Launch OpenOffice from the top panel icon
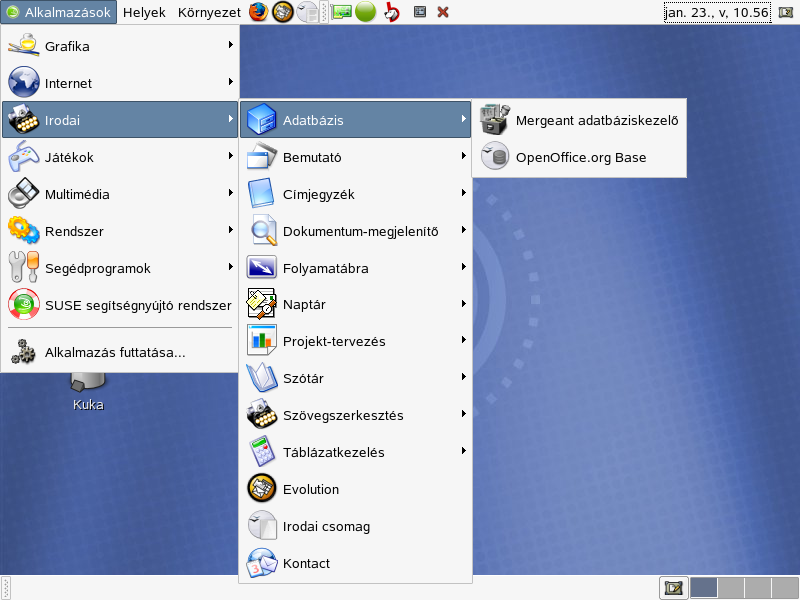The width and height of the screenshot is (800, 600). (307, 12)
